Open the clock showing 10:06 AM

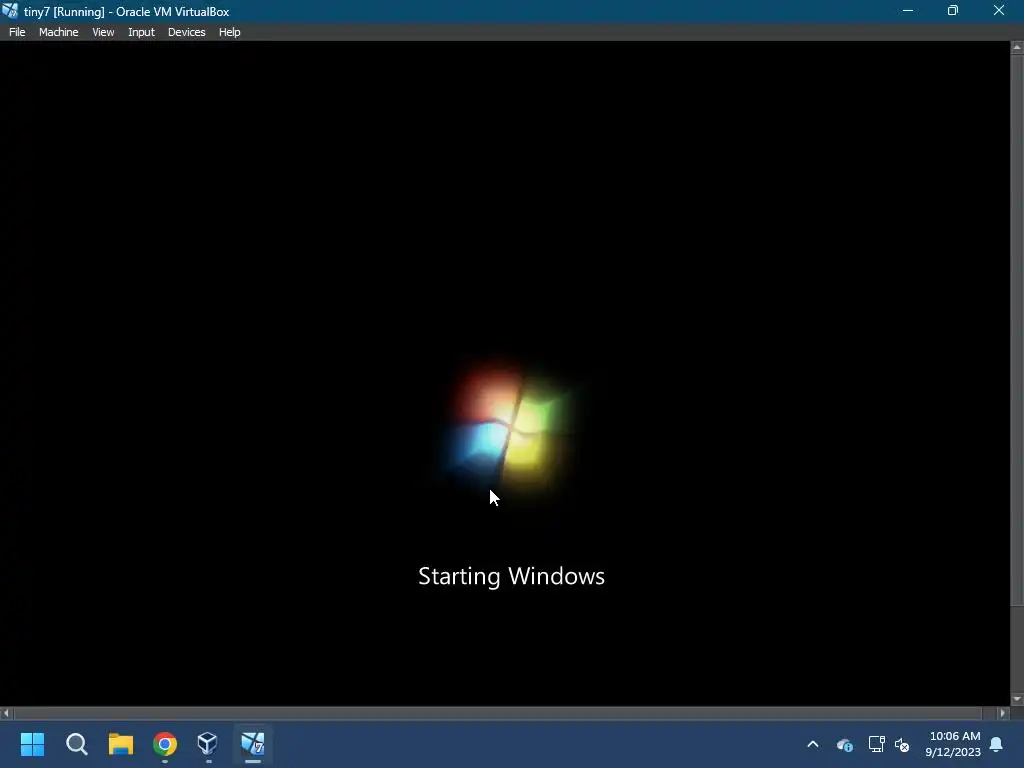pyautogui.click(x=953, y=744)
